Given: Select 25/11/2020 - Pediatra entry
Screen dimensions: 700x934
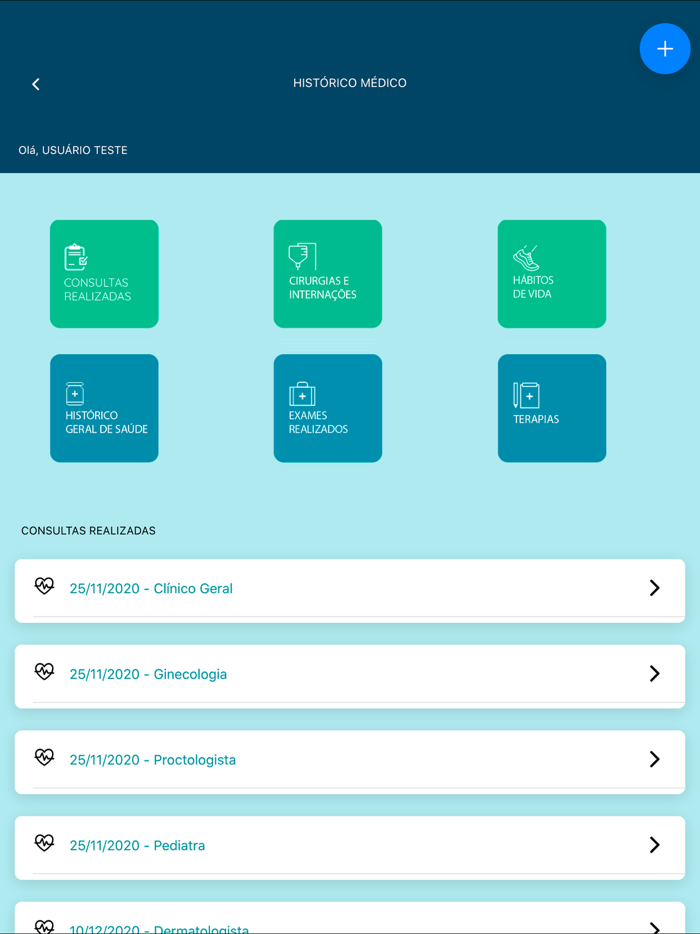Looking at the screenshot, I should pyautogui.click(x=350, y=848).
